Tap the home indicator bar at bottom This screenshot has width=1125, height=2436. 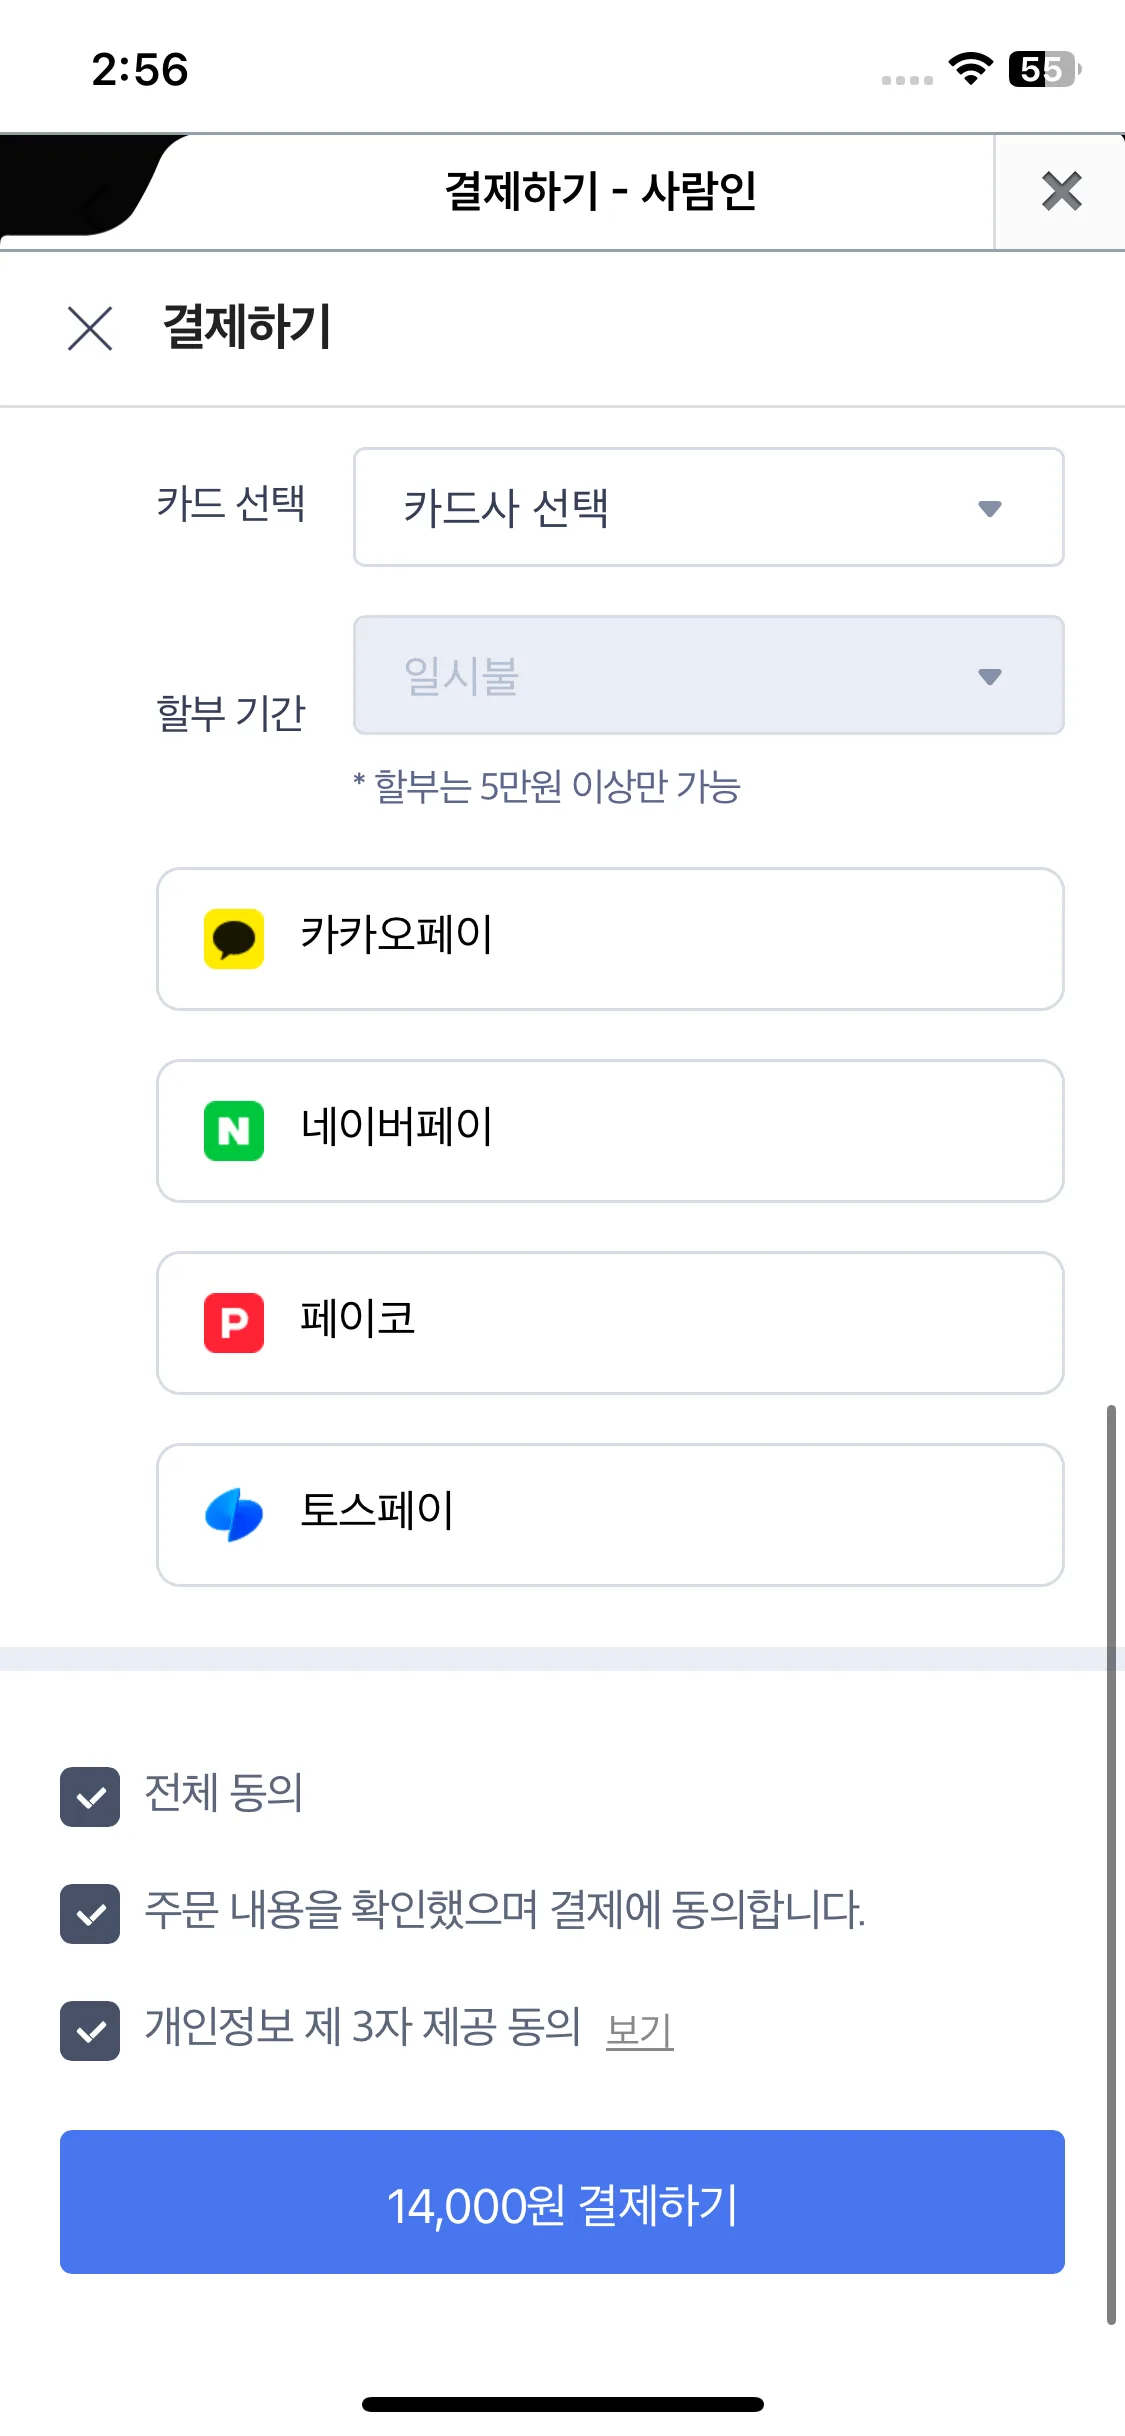point(562,2404)
